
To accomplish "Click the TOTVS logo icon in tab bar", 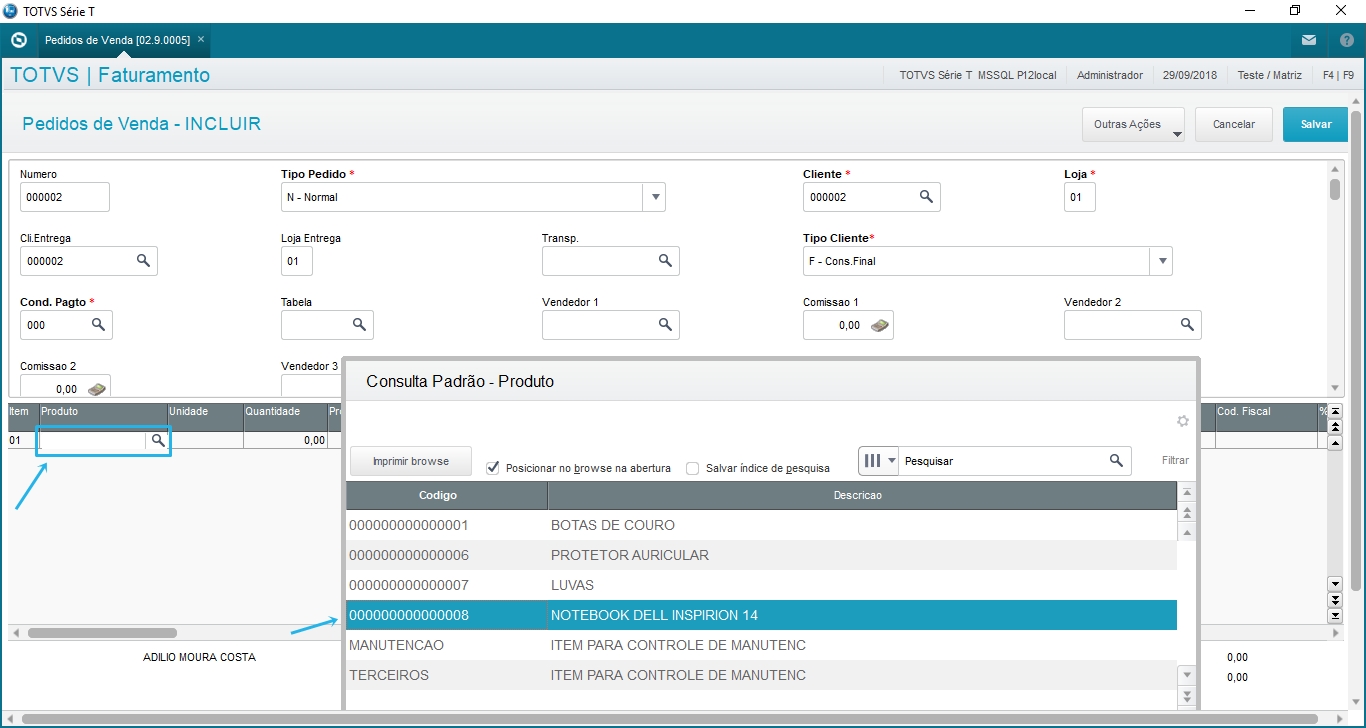I will (x=18, y=40).
